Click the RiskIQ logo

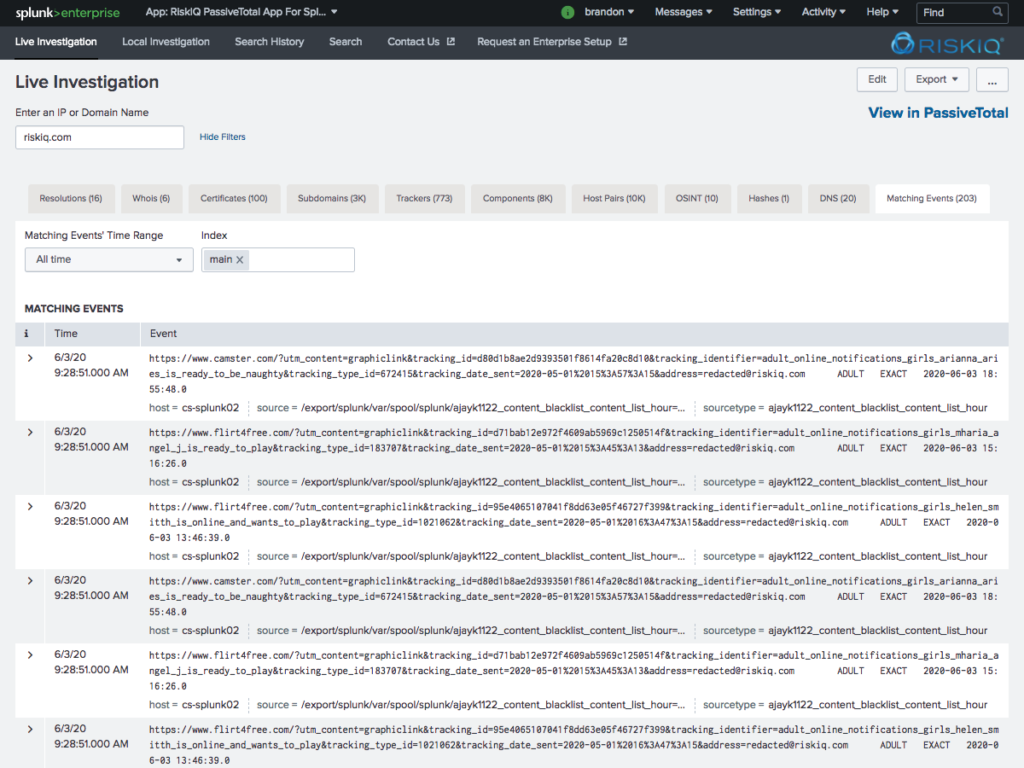tap(947, 44)
